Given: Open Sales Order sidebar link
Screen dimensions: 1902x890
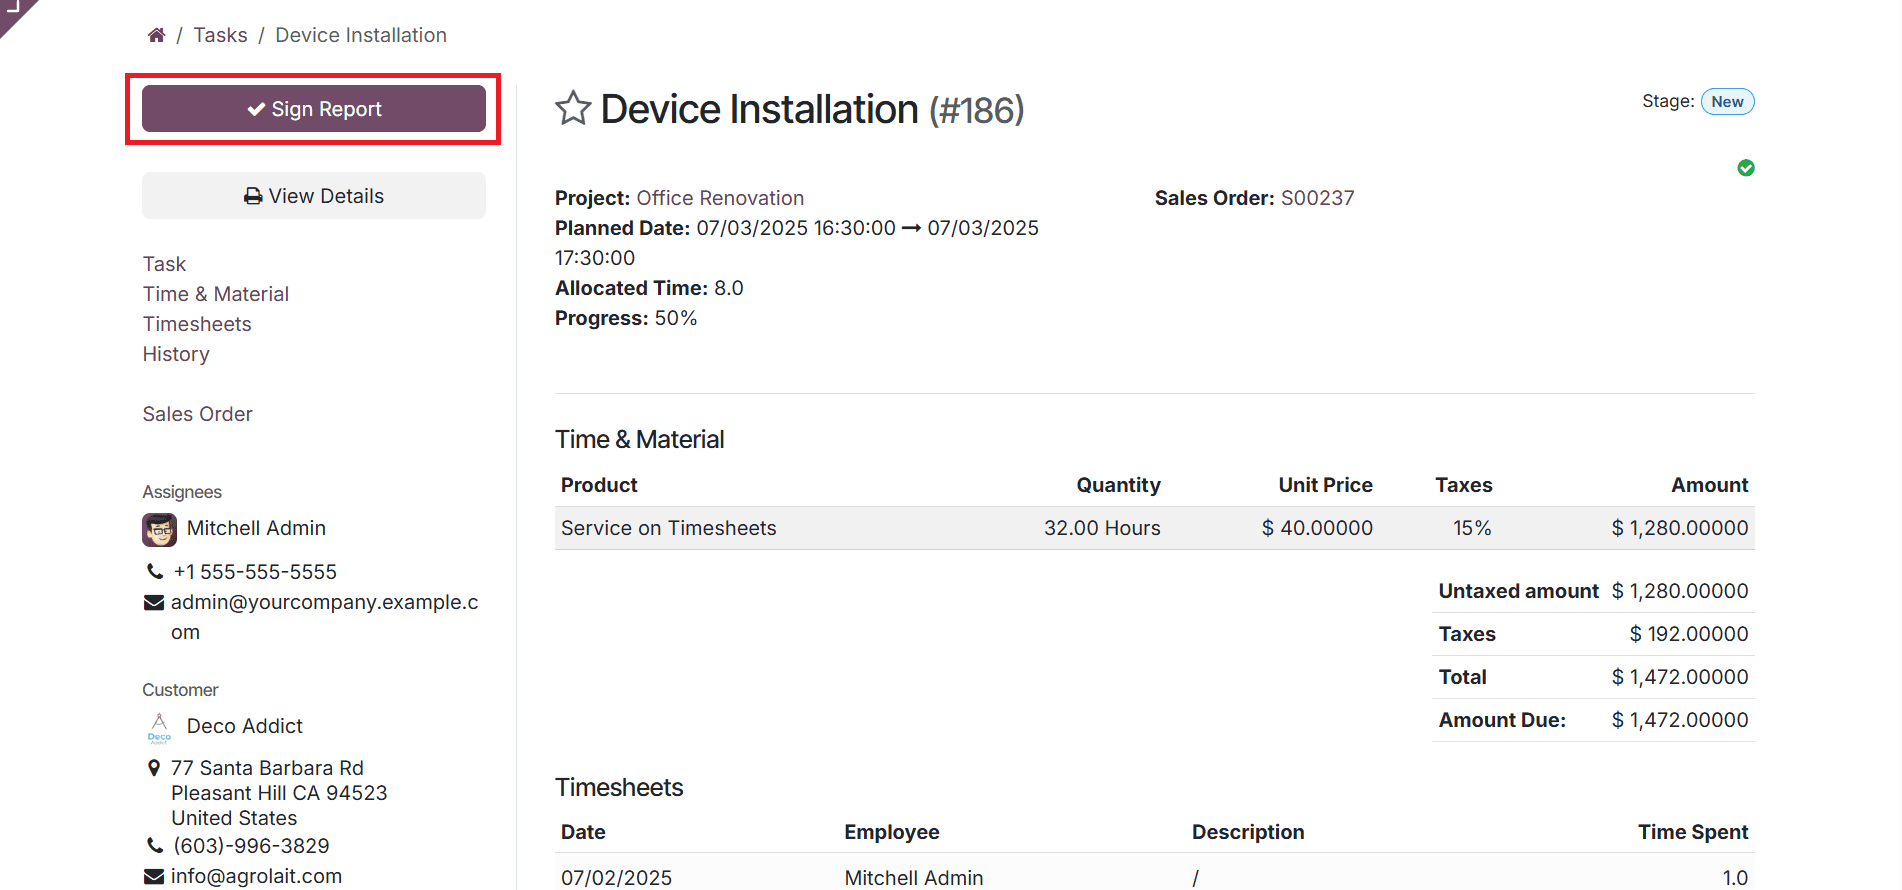Looking at the screenshot, I should [x=198, y=414].
